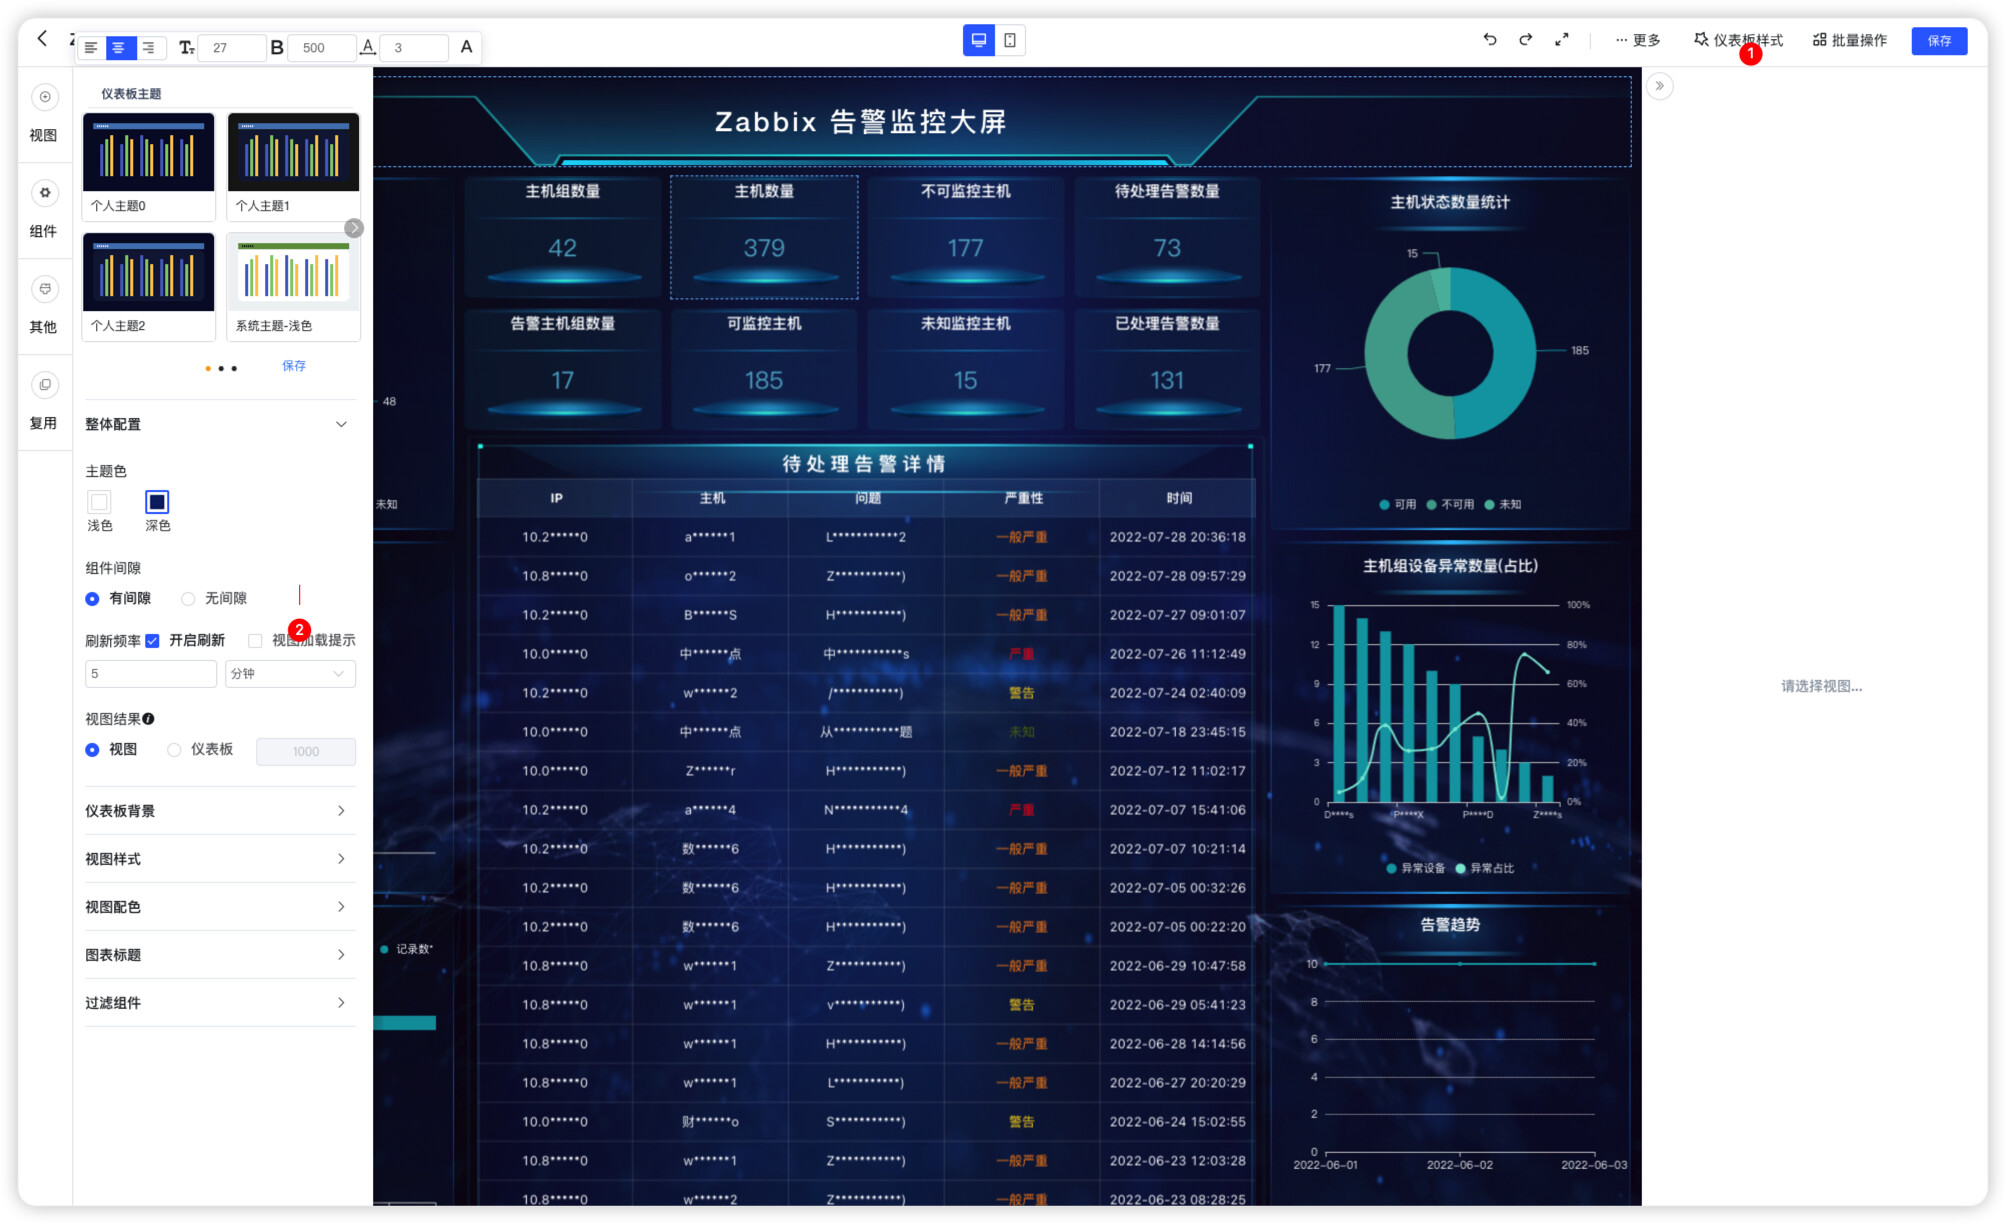Image resolution: width=2006 pixels, height=1224 pixels.
Task: Open the font color A icon
Action: pyautogui.click(x=466, y=46)
